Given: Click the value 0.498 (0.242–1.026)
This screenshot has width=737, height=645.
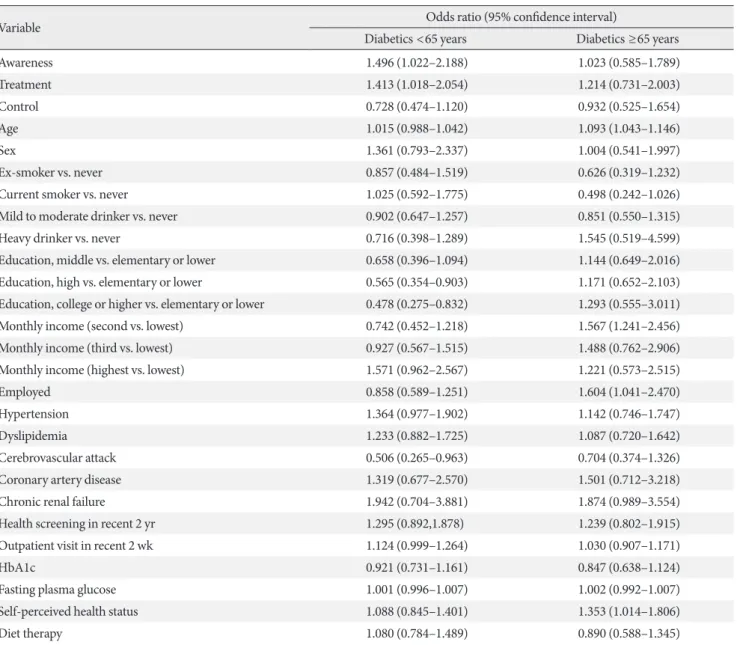Looking at the screenshot, I should coord(629,194).
